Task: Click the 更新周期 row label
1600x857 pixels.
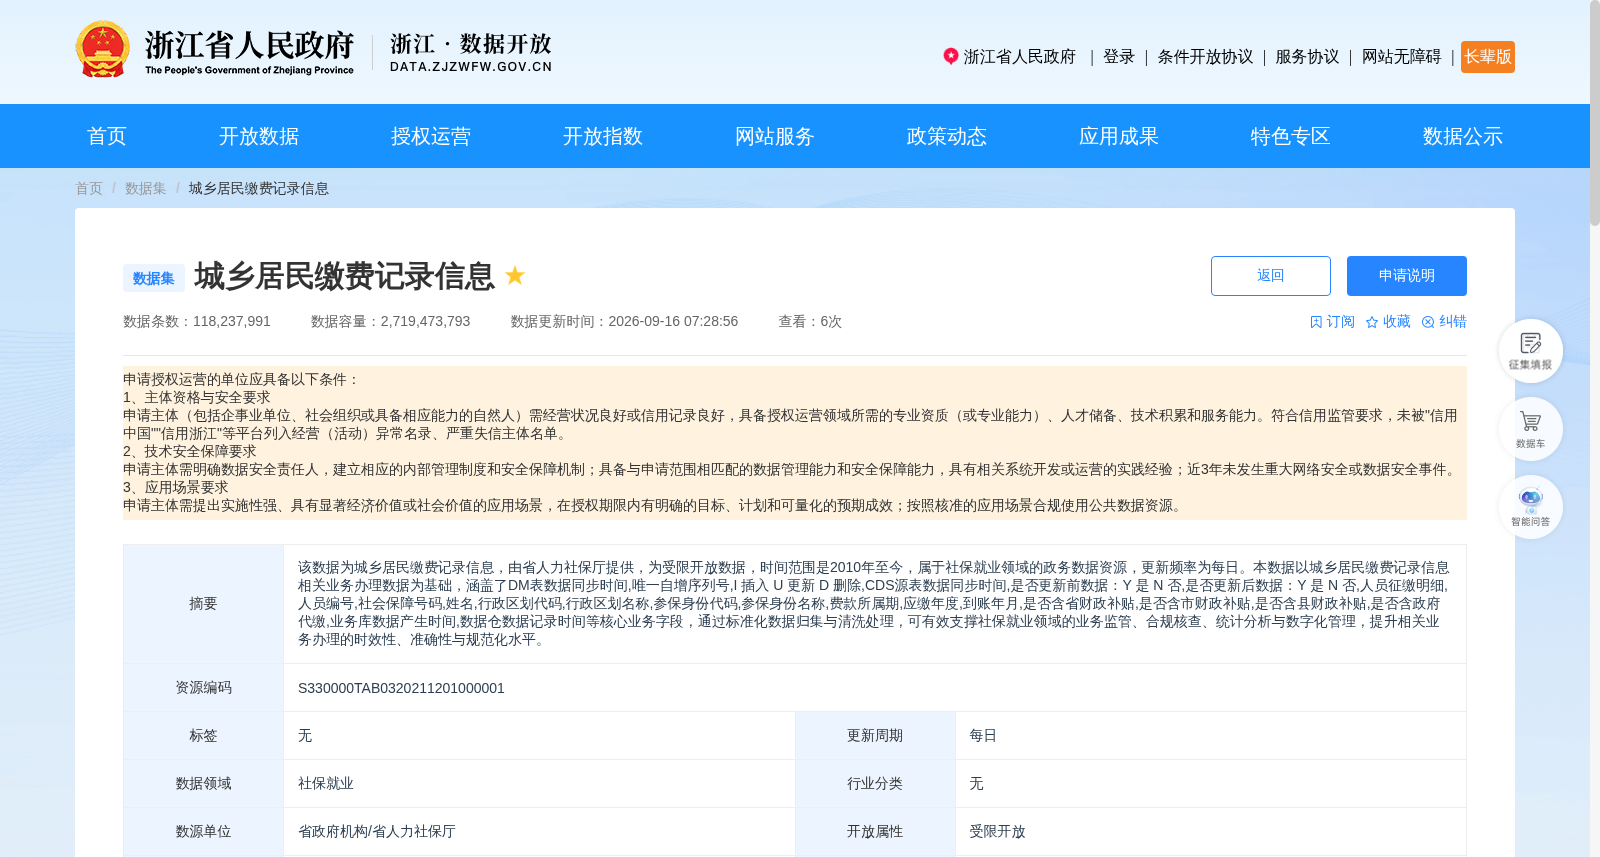Action: coord(875,736)
